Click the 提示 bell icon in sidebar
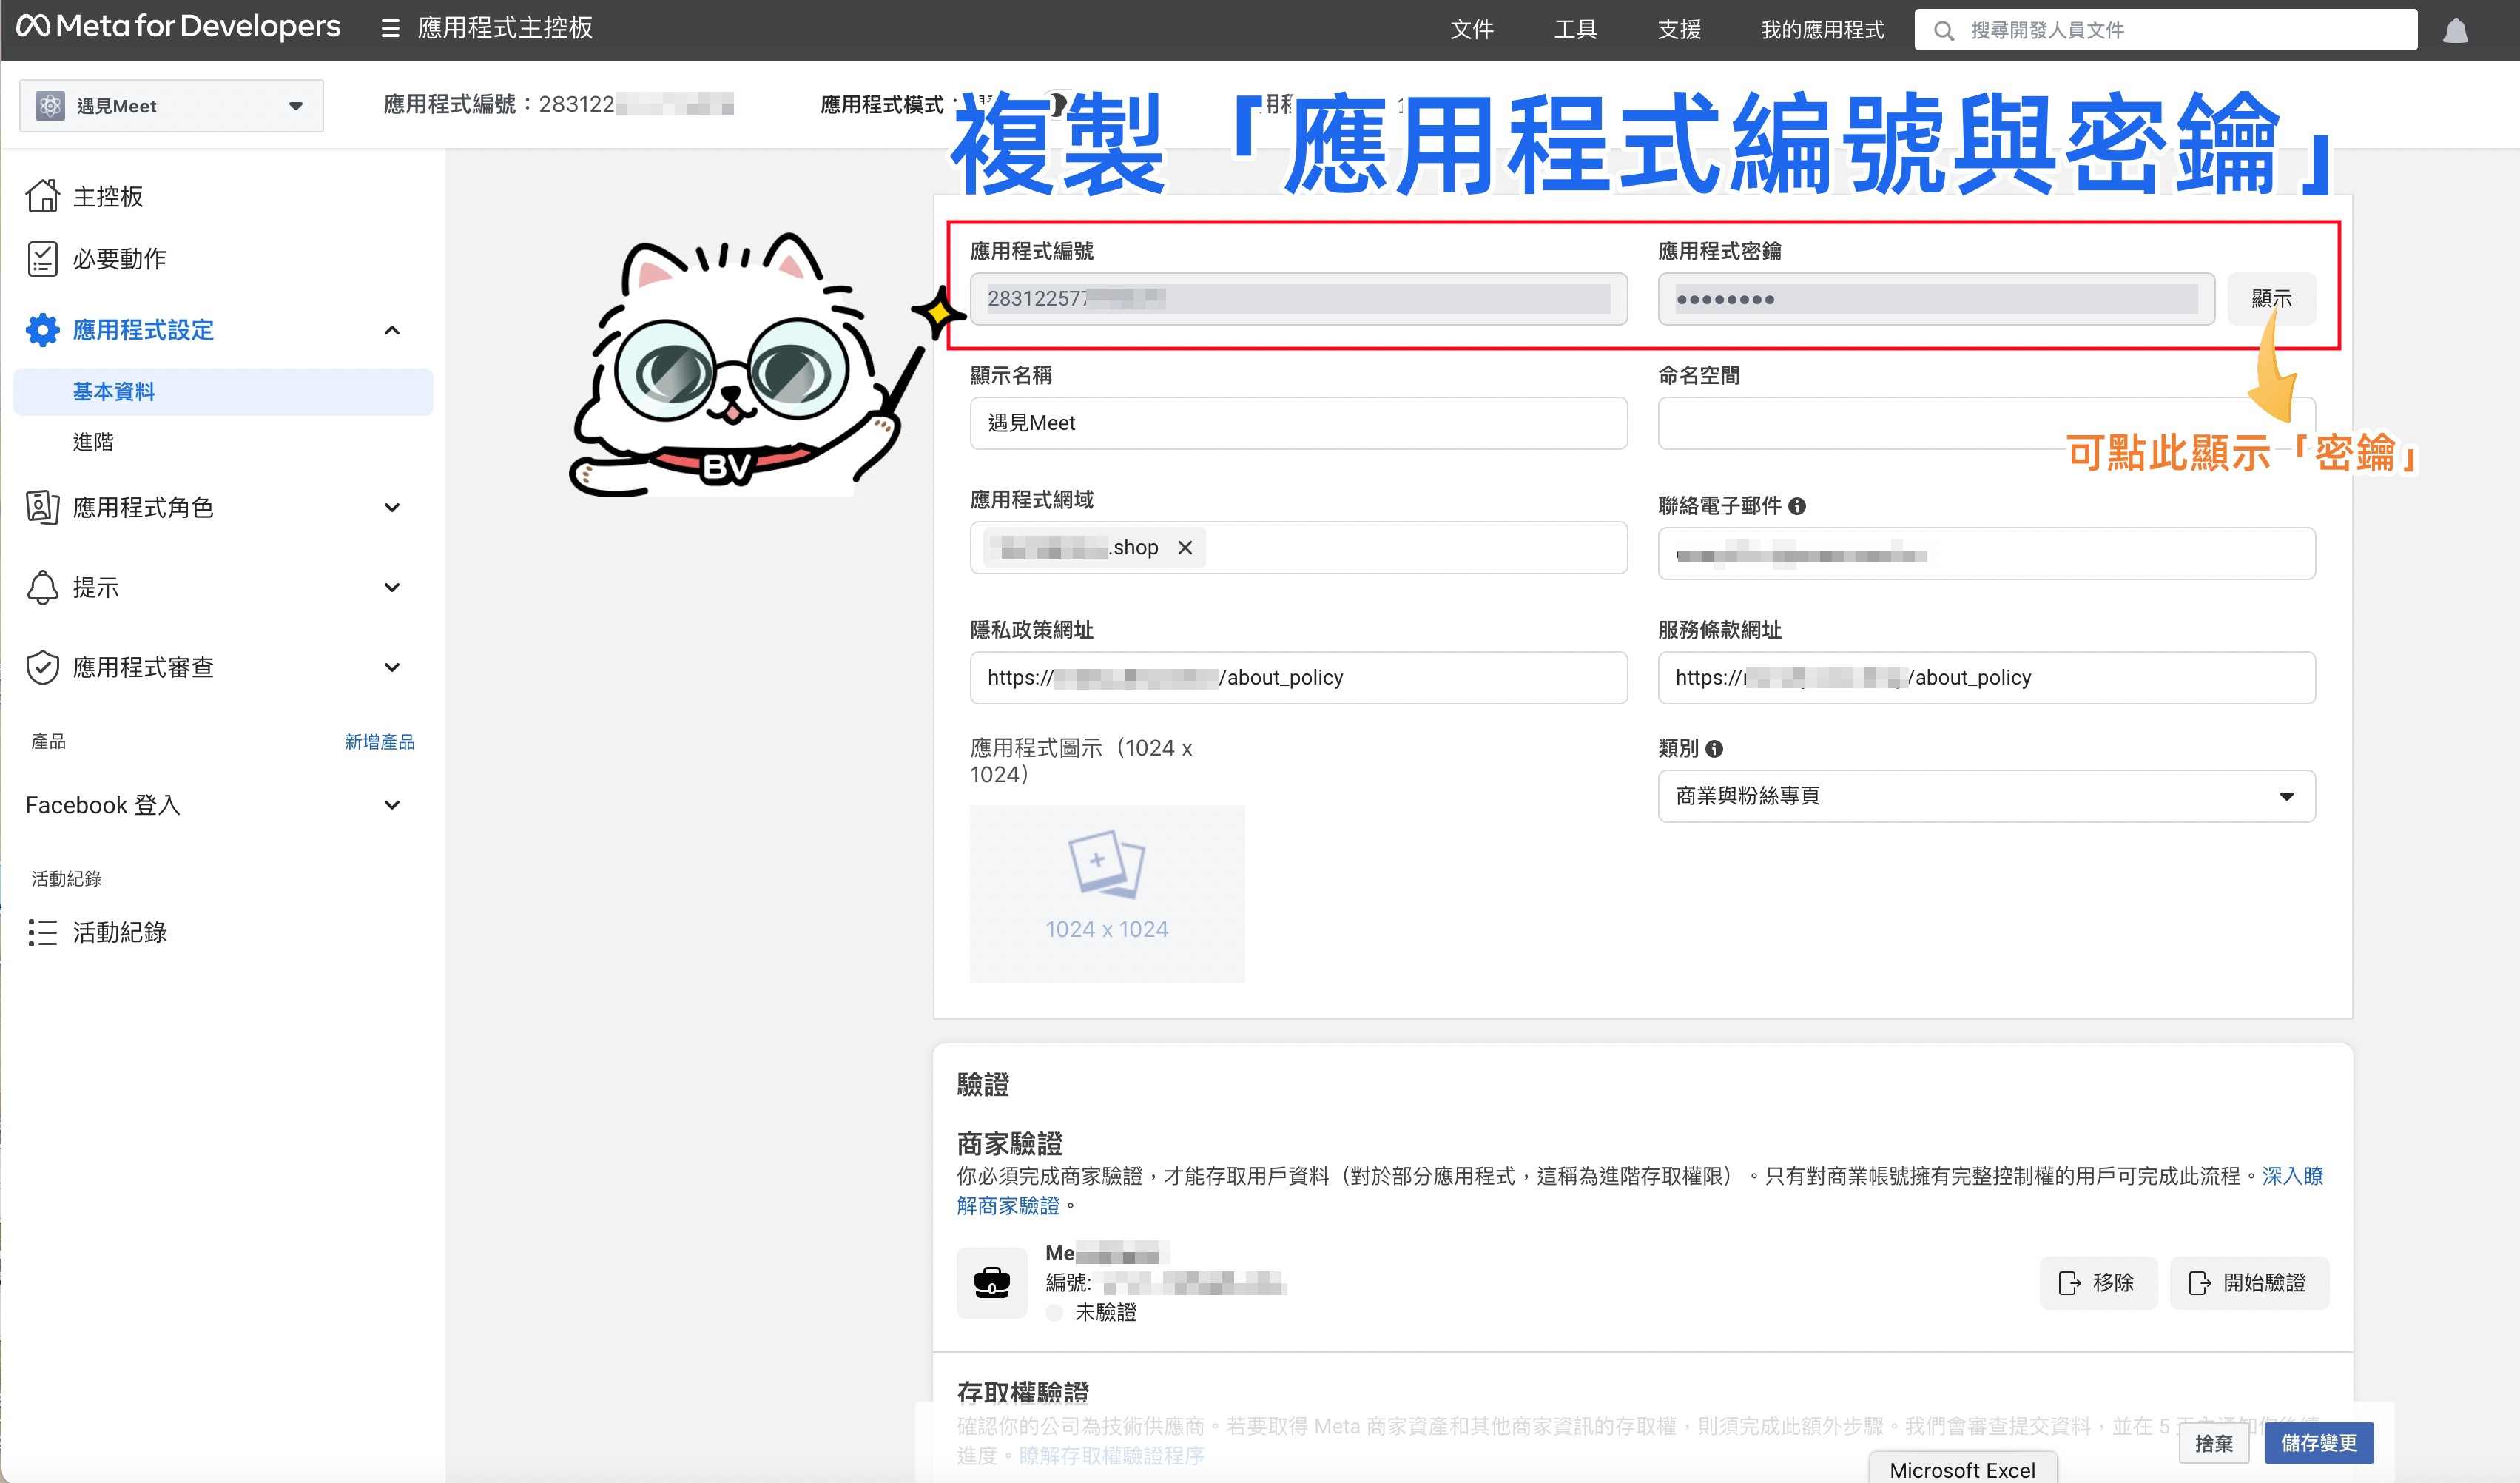Image resolution: width=2520 pixels, height=1483 pixels. (x=42, y=587)
